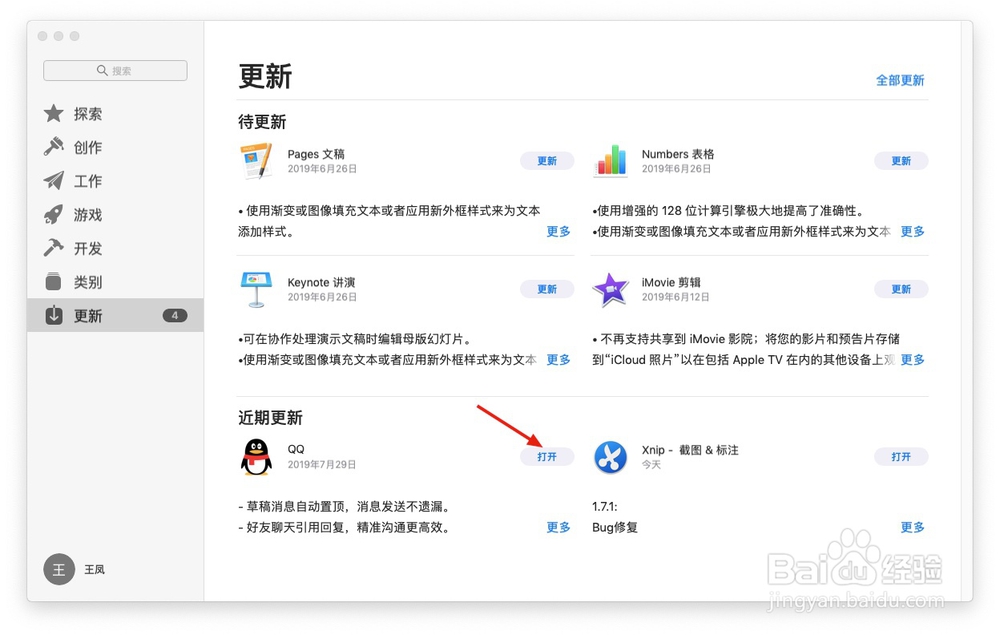Expand 更多 for Pages release notes

559,231
